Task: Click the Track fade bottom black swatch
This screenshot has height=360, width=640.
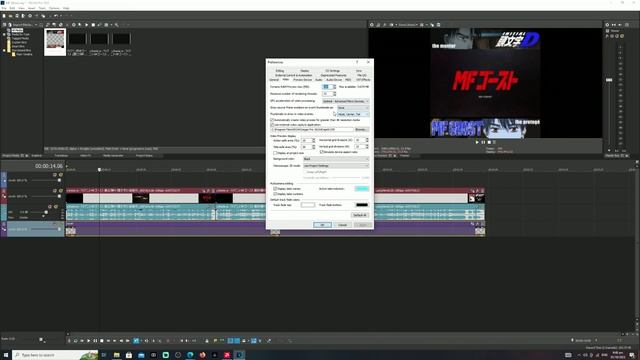Action: [x=362, y=205]
